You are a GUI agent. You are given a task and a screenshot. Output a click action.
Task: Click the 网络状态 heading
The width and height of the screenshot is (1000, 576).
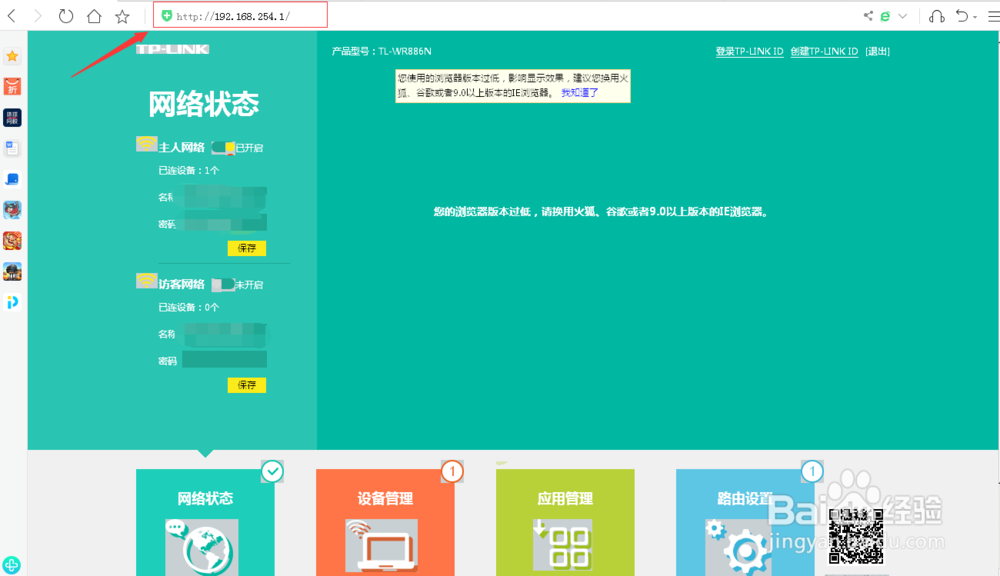point(204,104)
